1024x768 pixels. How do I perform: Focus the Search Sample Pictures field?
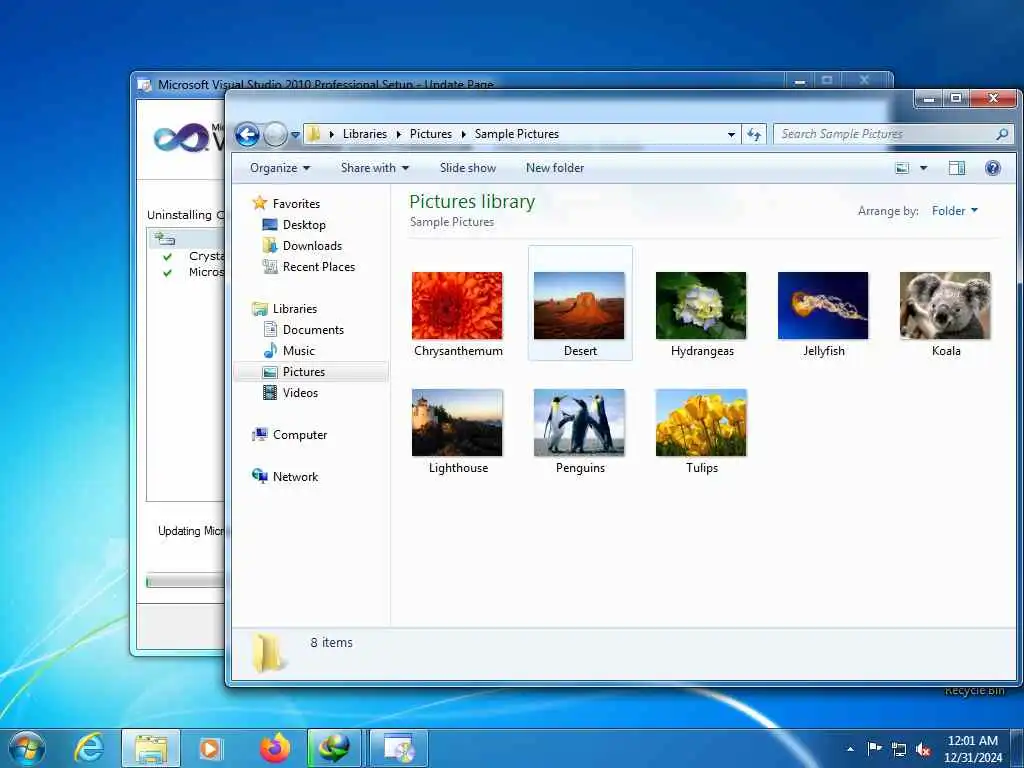(x=893, y=134)
